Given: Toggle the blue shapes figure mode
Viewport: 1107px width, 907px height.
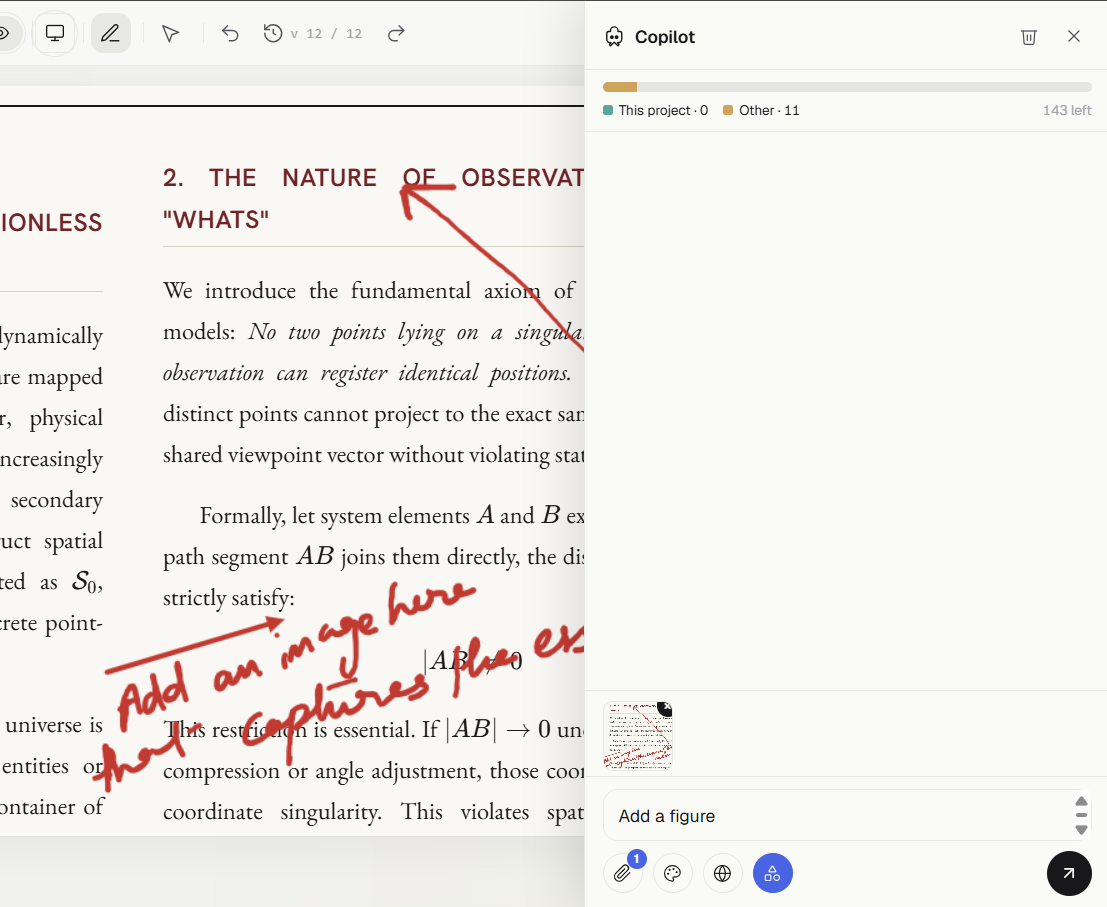Looking at the screenshot, I should click(772, 873).
